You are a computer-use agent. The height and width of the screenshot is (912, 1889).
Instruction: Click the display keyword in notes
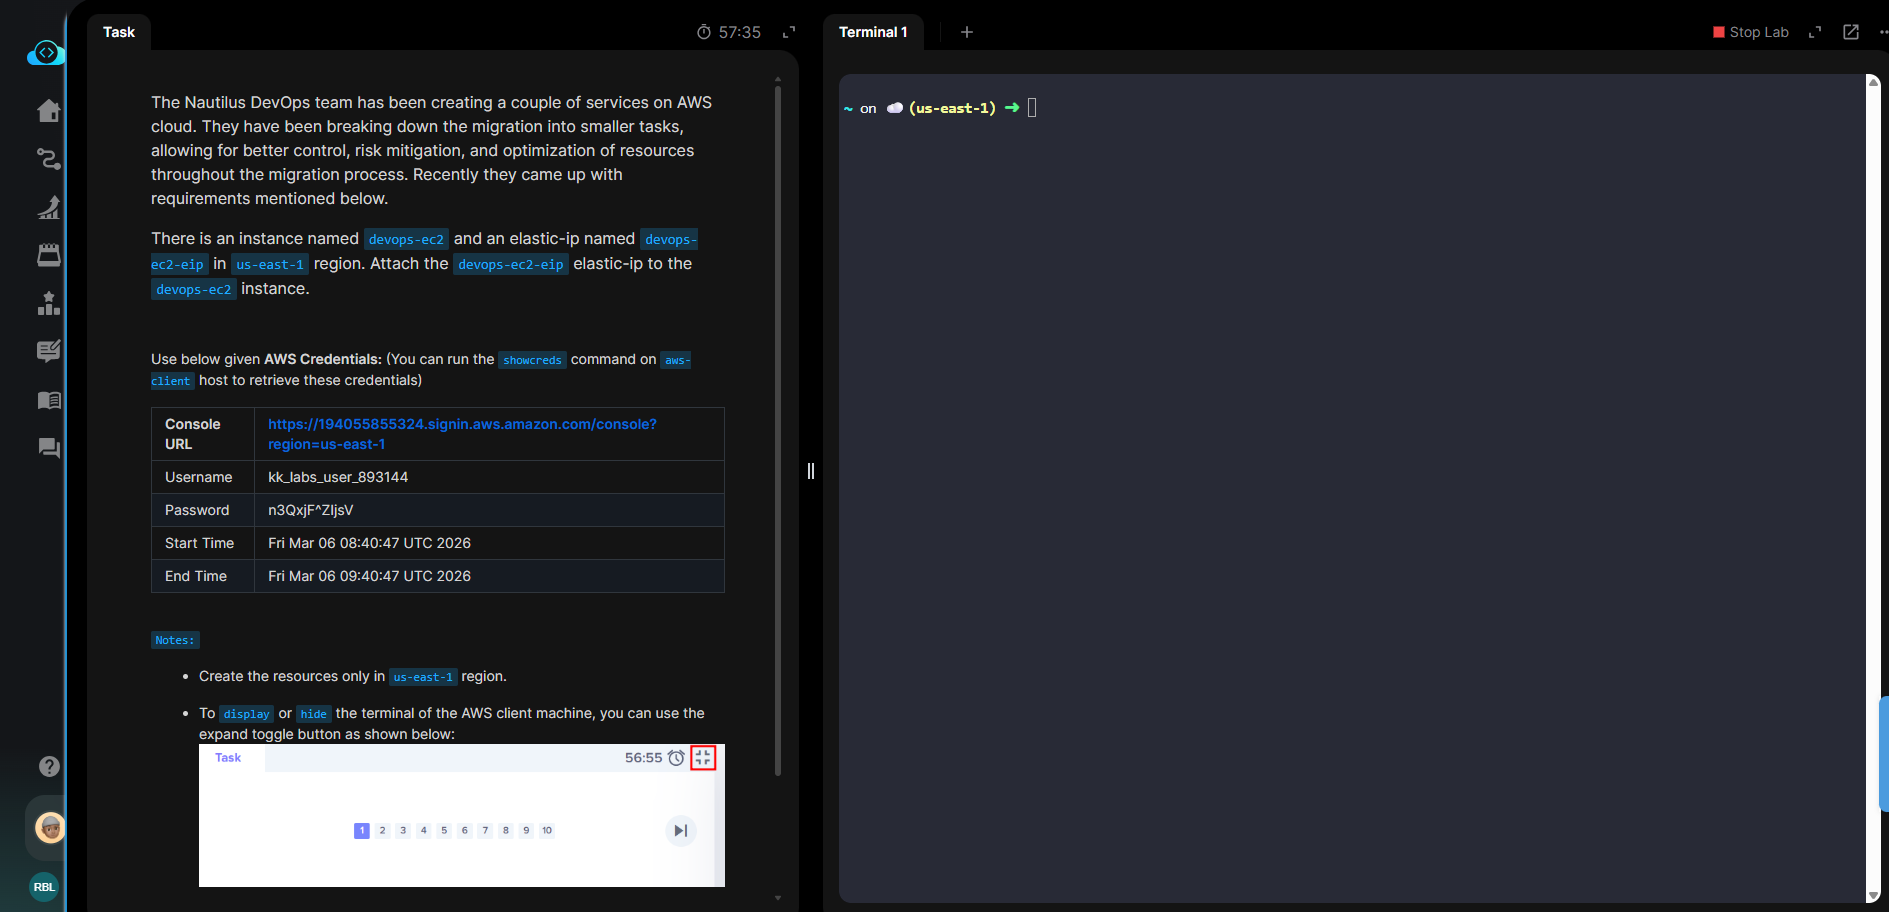[x=247, y=714]
